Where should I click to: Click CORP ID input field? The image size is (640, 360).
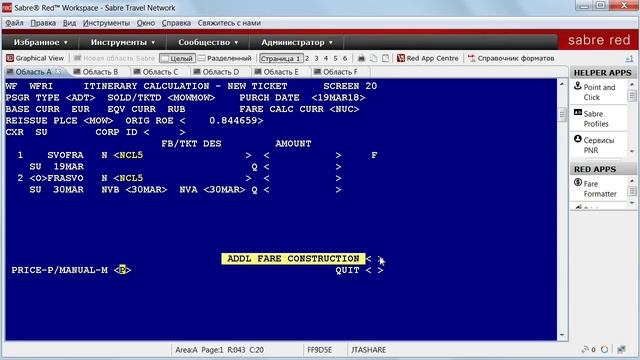coord(165,132)
